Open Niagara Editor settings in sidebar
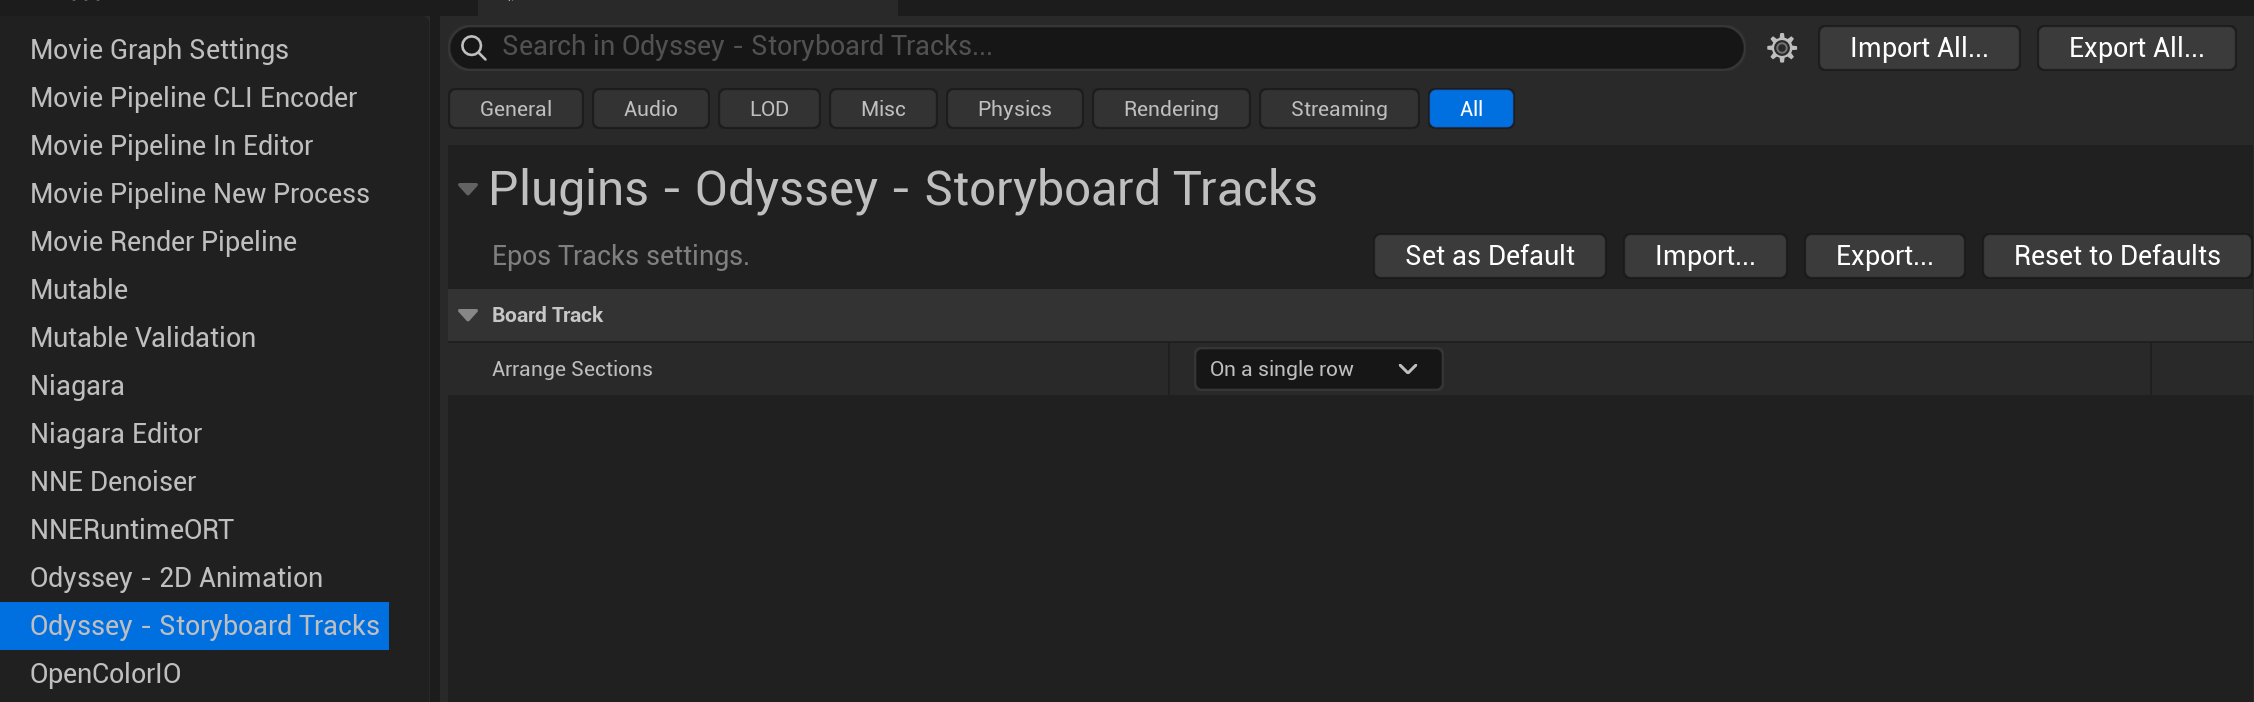Image resolution: width=2254 pixels, height=702 pixels. click(x=116, y=434)
